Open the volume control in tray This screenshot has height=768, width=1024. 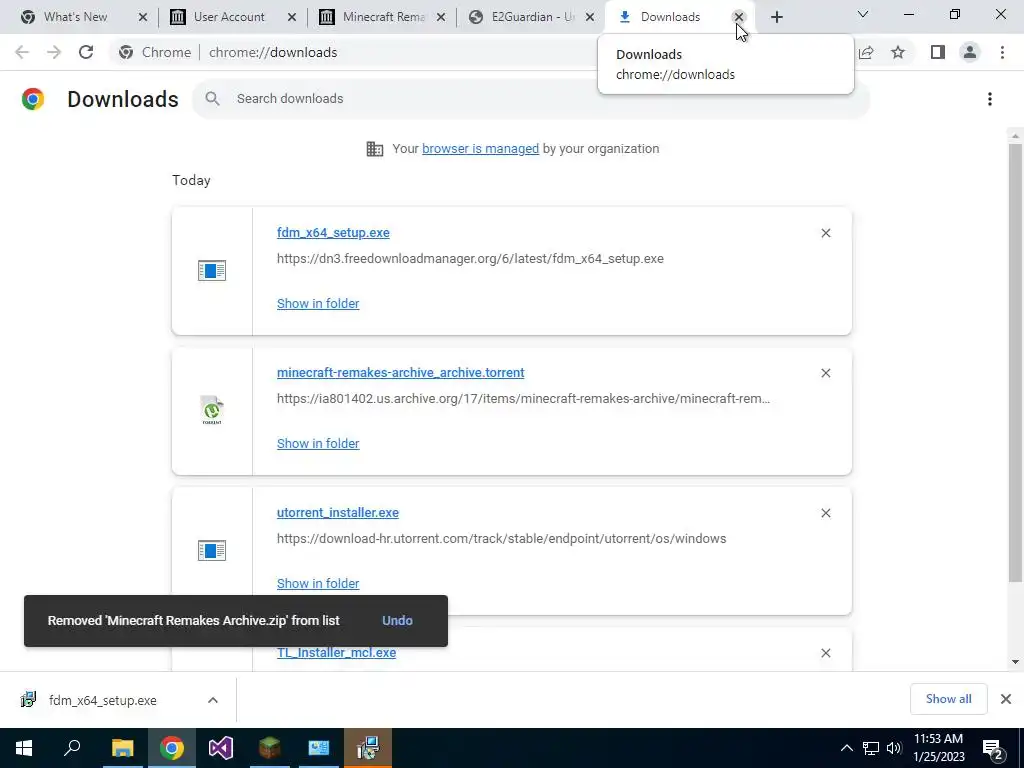click(x=894, y=748)
